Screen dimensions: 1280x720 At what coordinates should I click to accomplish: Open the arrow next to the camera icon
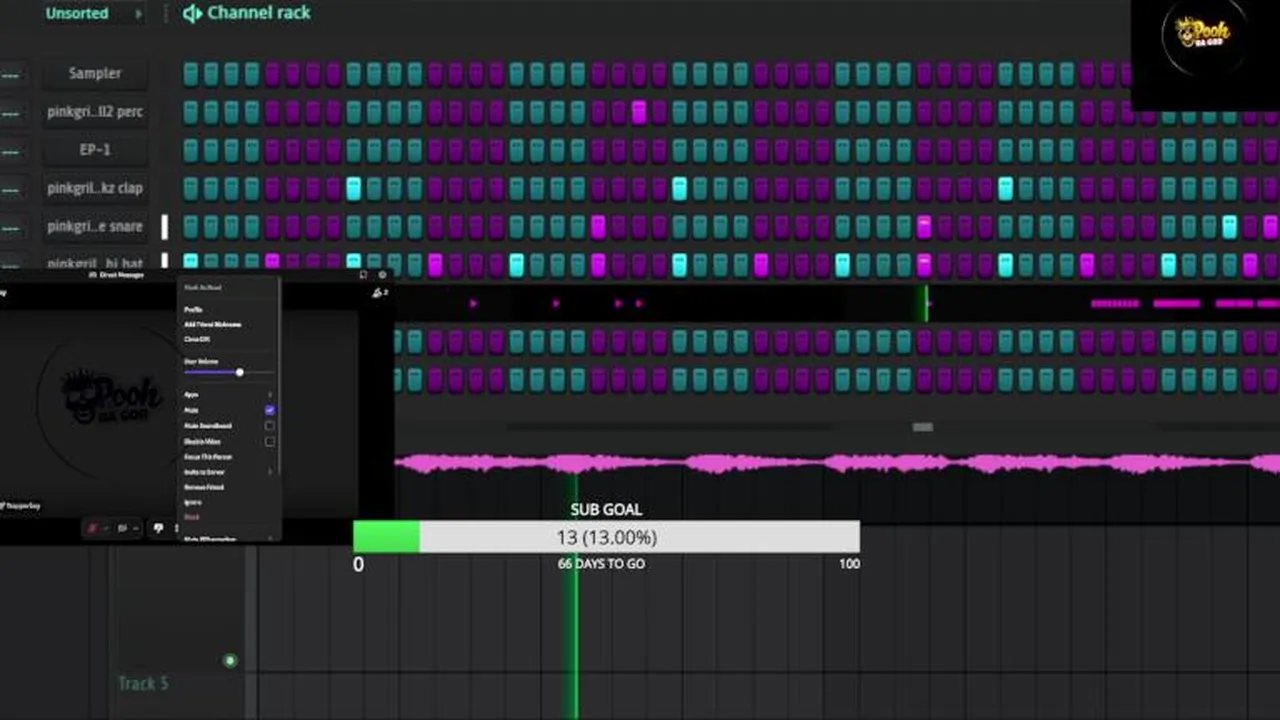pos(136,528)
